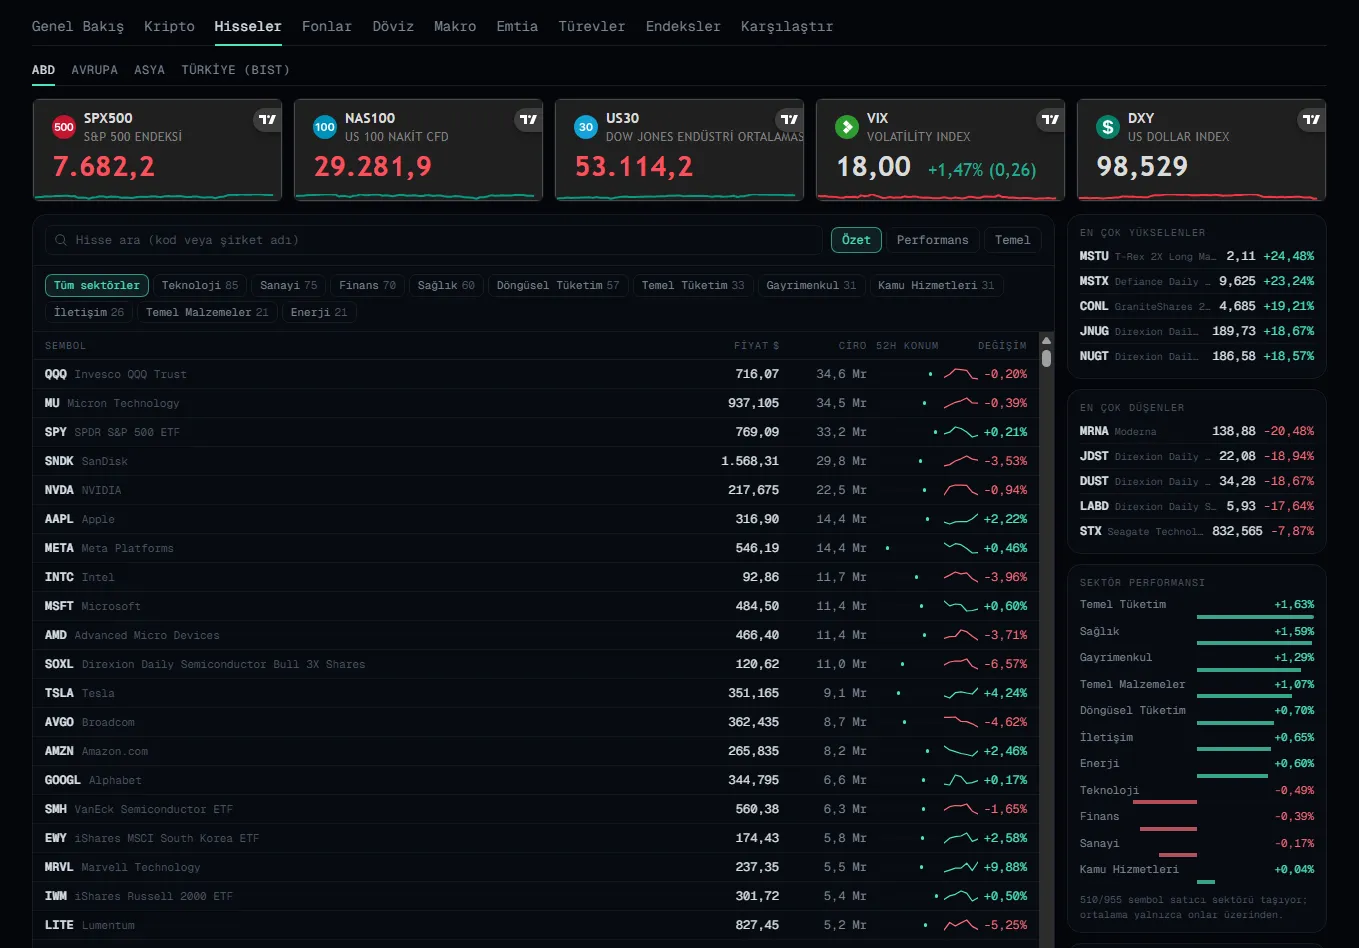Filter by Kamu Hizmetleri 31 chip
Viewport: 1359px width, 948px height.
pos(936,285)
